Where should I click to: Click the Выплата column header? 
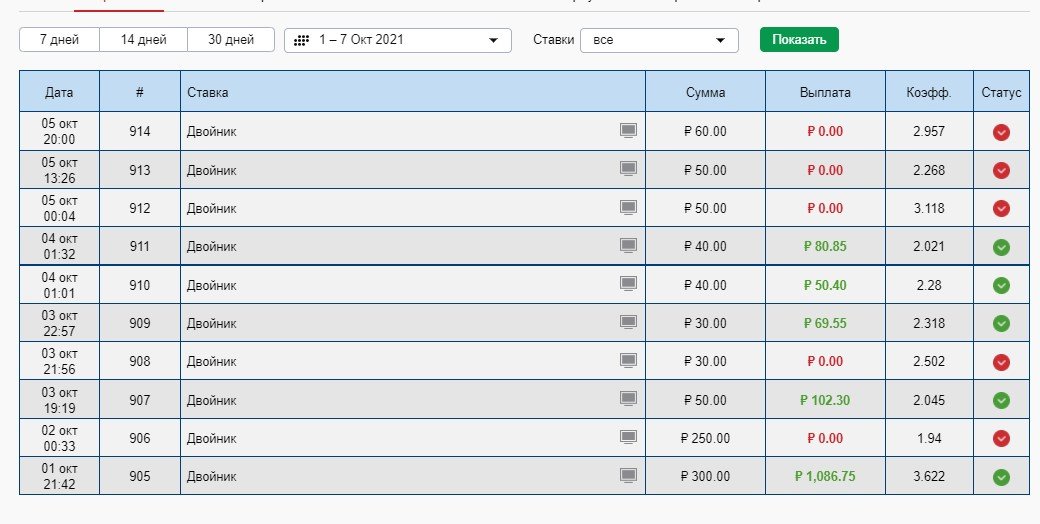(825, 92)
